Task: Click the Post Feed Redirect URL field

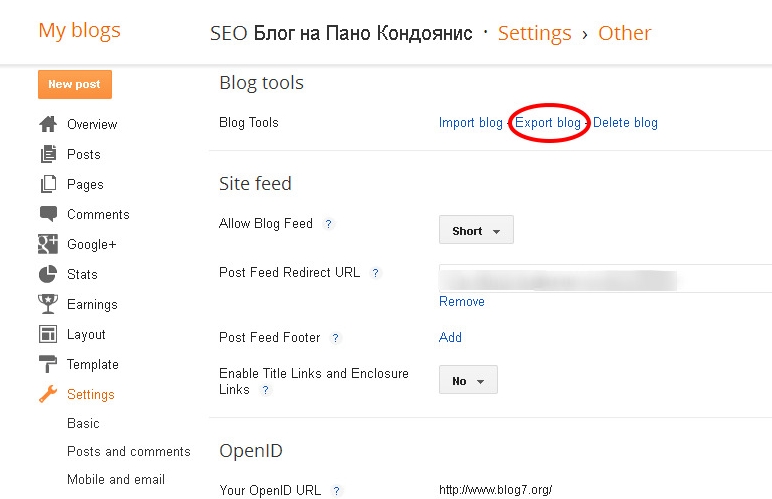Action: point(600,279)
